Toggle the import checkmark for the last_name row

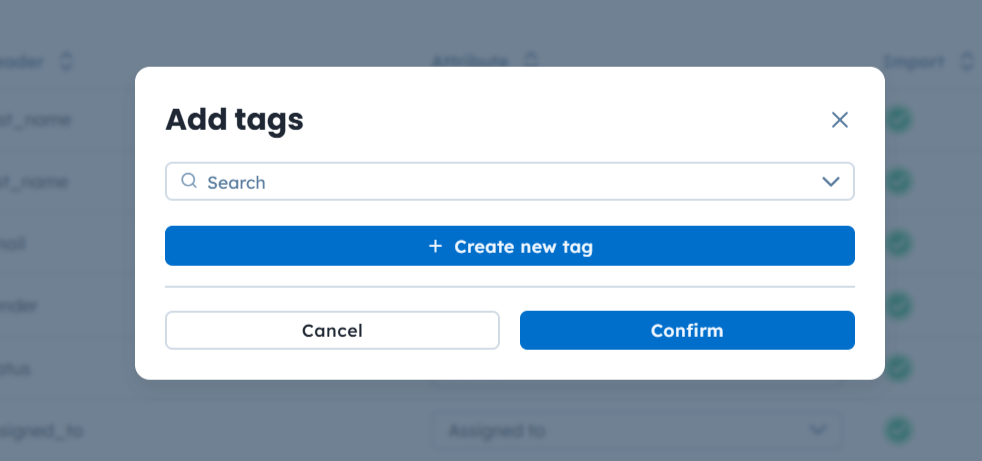pos(900,182)
